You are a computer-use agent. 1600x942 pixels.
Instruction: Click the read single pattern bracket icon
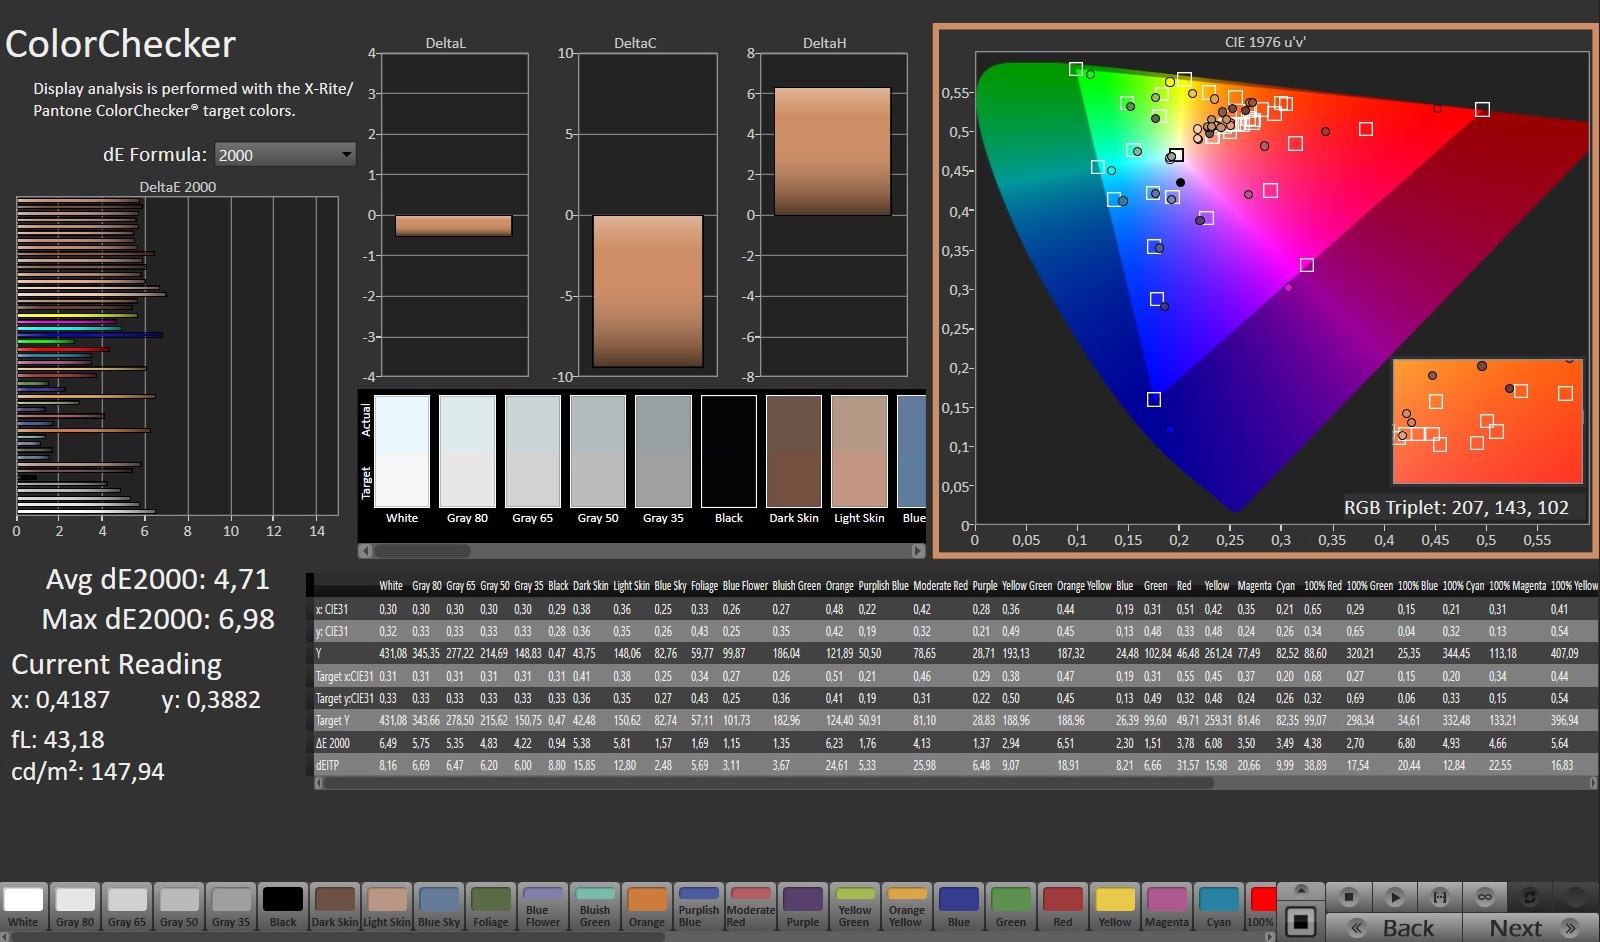click(x=1439, y=897)
